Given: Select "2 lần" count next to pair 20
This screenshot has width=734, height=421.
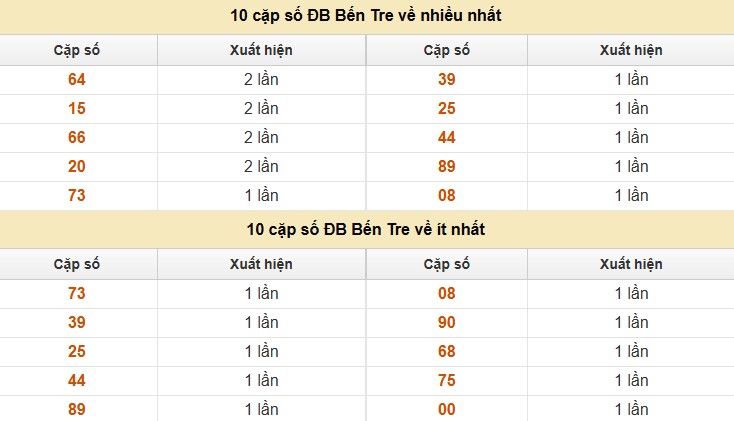Looking at the screenshot, I should [x=261, y=167].
